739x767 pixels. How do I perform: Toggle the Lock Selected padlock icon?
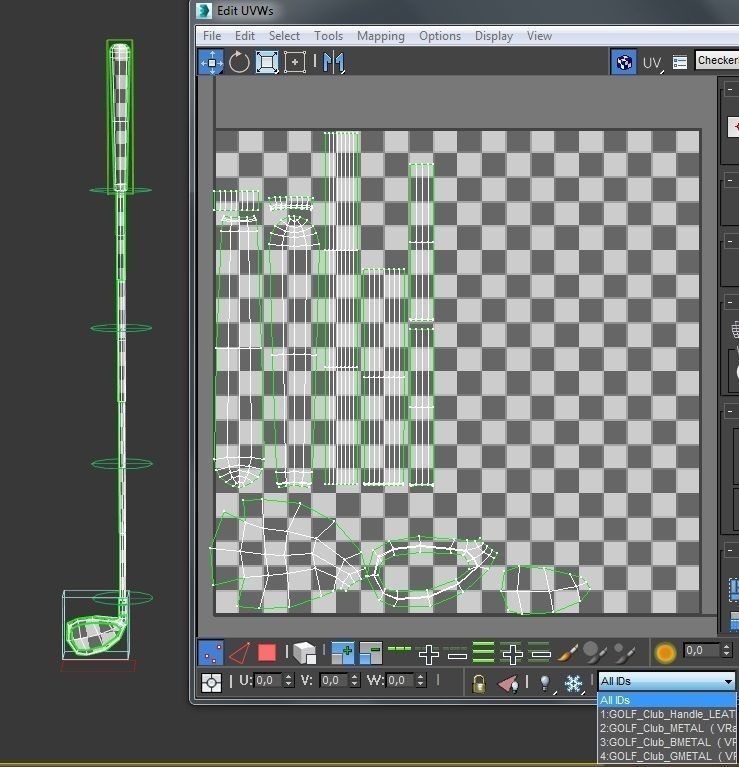coord(479,683)
